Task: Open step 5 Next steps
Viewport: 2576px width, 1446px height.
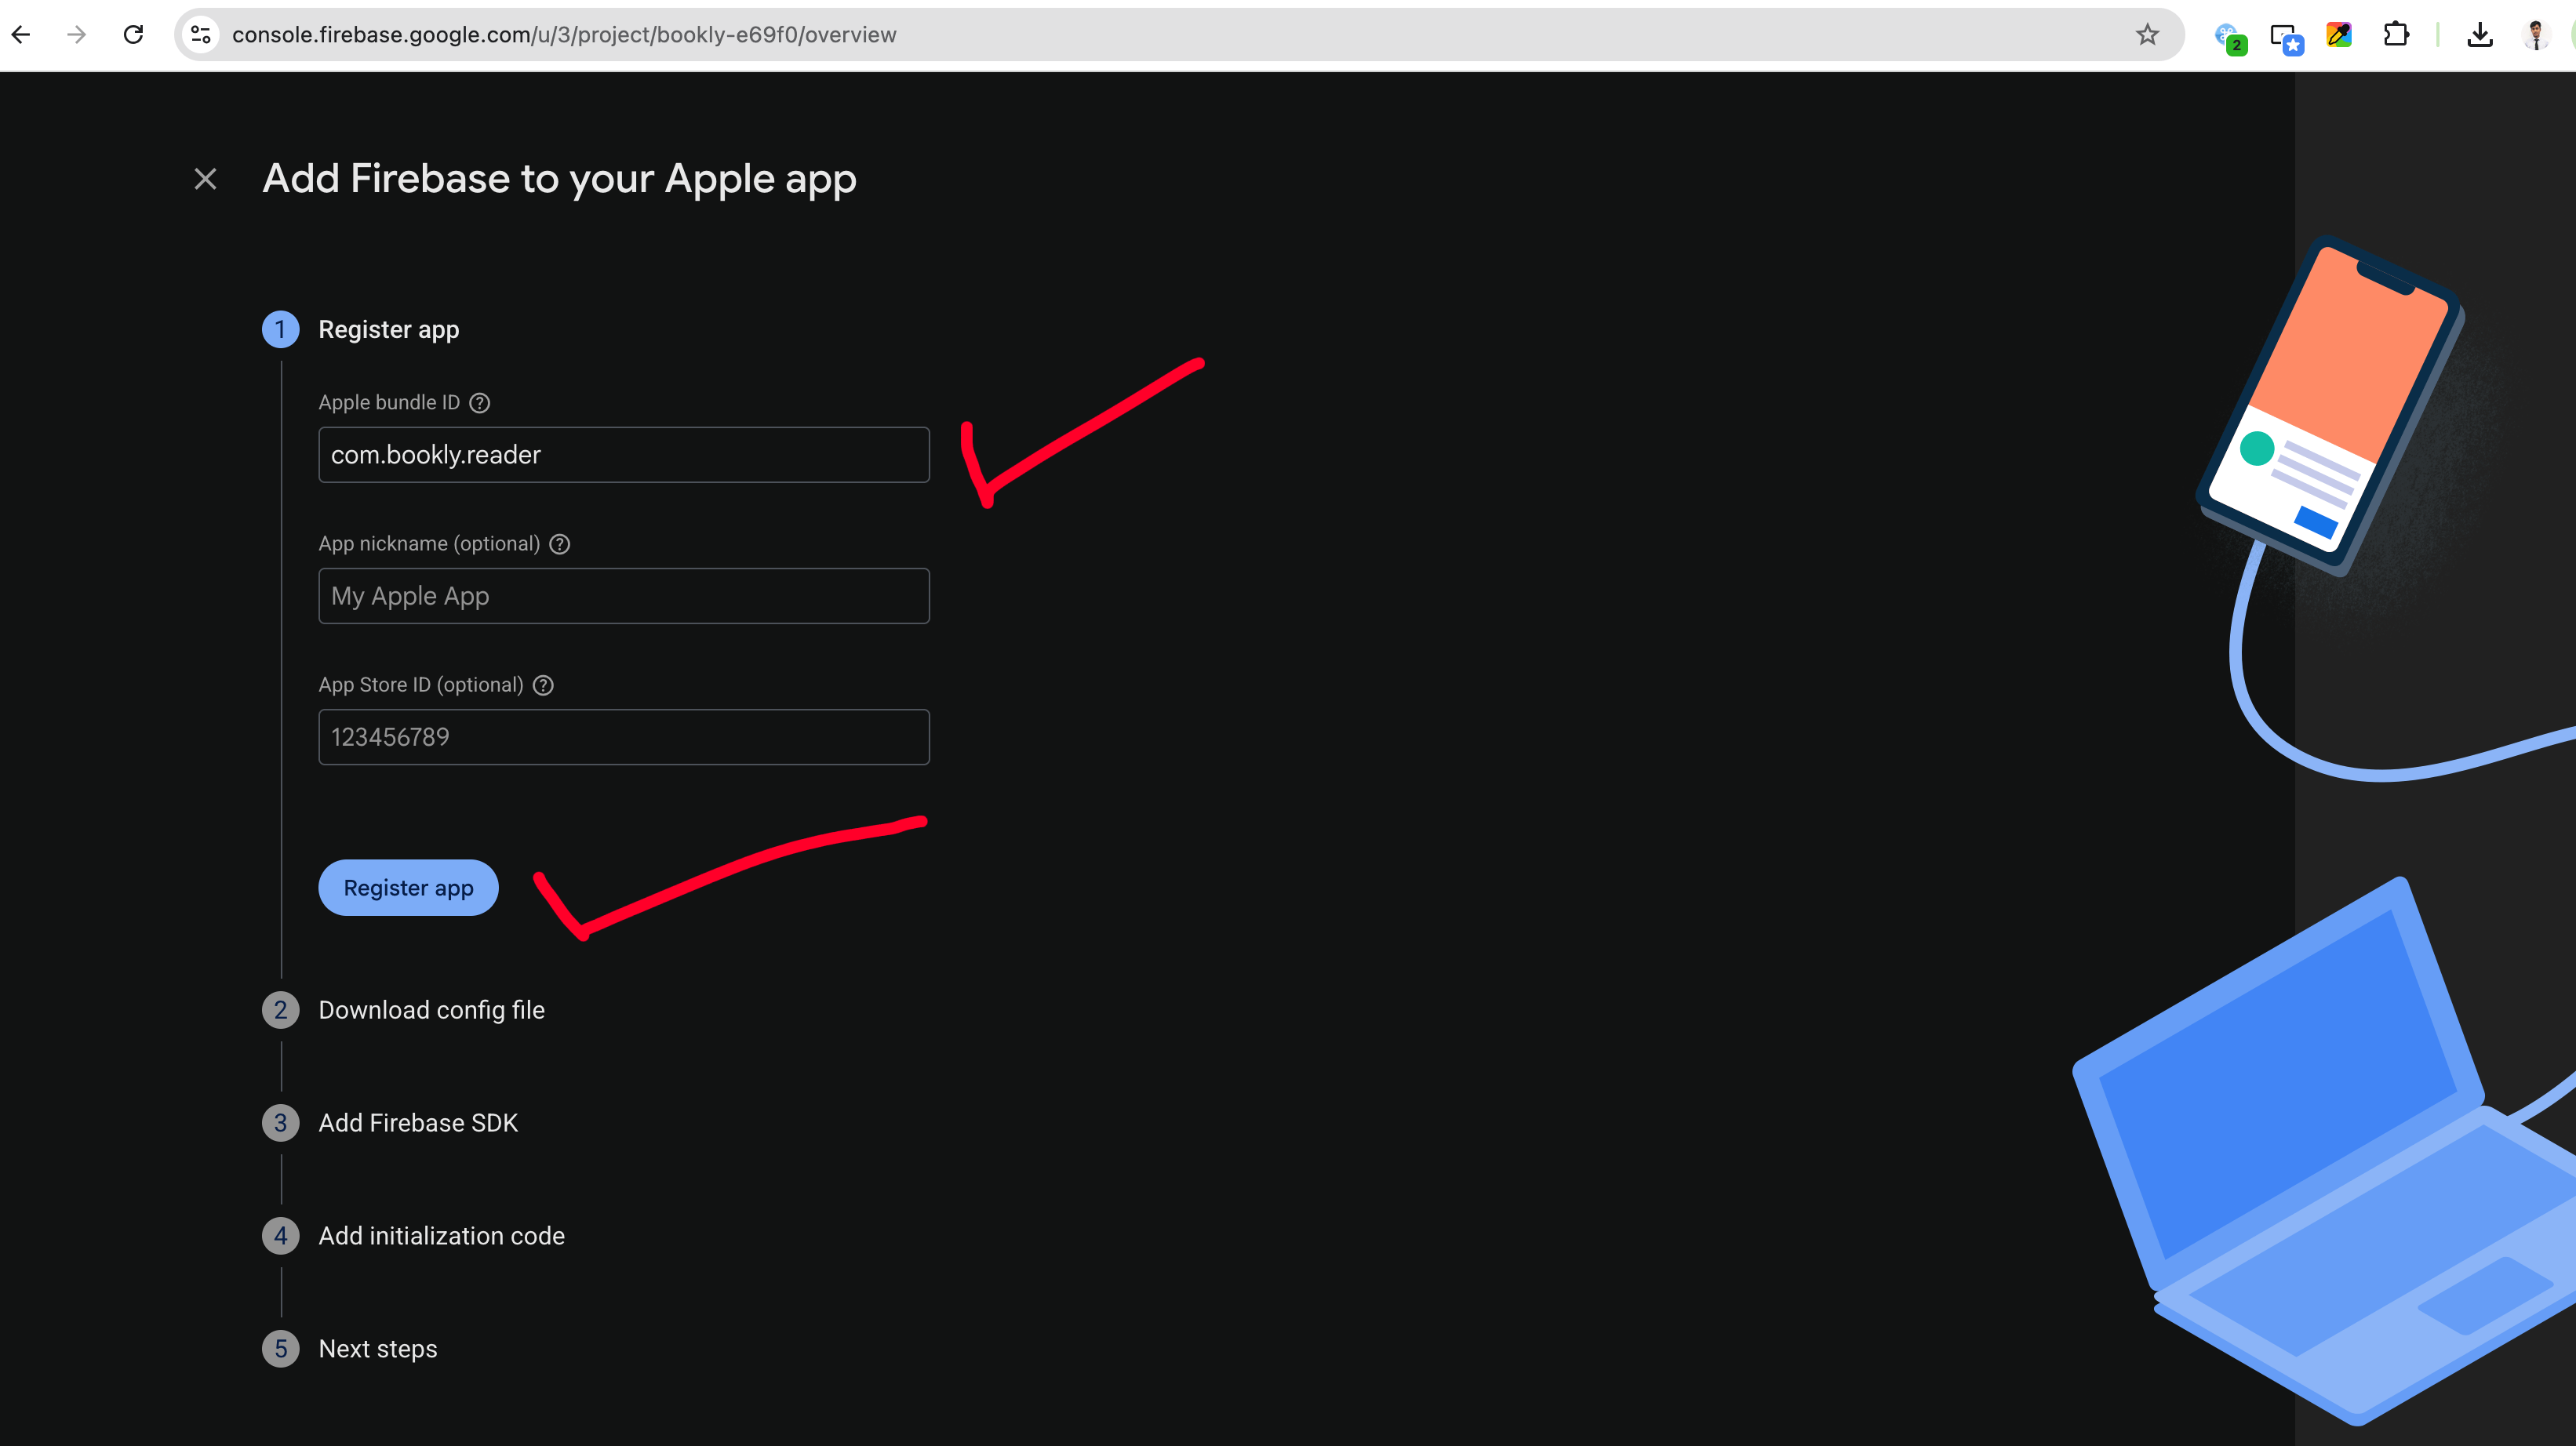Action: click(x=377, y=1349)
